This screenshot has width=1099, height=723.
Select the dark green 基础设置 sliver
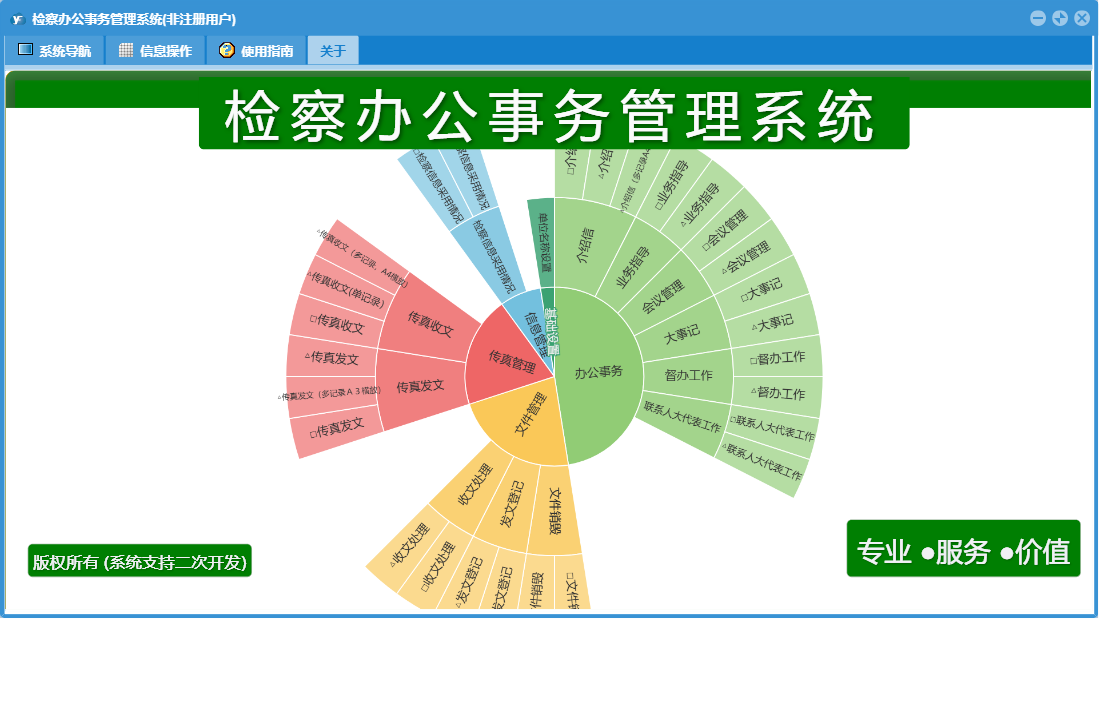point(550,329)
